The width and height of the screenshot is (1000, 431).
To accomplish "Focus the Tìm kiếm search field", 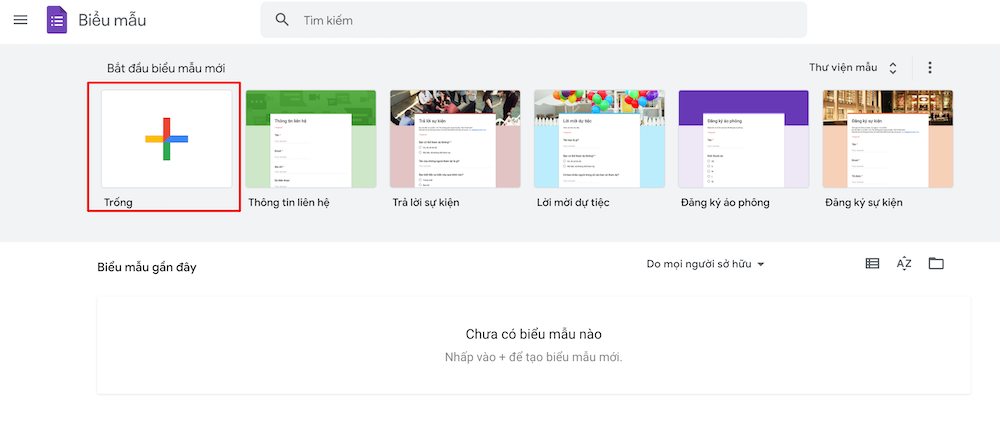I will click(x=533, y=20).
